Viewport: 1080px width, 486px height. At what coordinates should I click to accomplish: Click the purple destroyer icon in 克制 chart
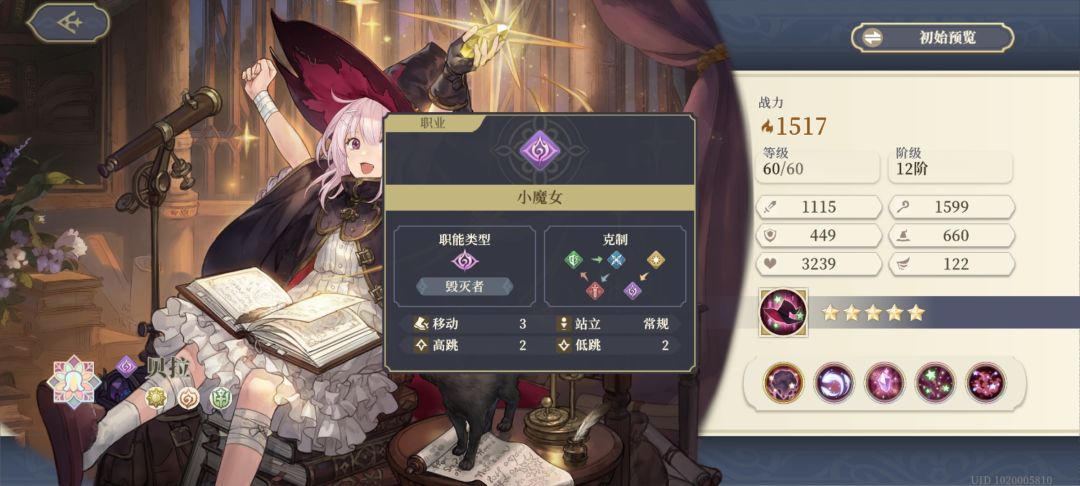[x=632, y=291]
